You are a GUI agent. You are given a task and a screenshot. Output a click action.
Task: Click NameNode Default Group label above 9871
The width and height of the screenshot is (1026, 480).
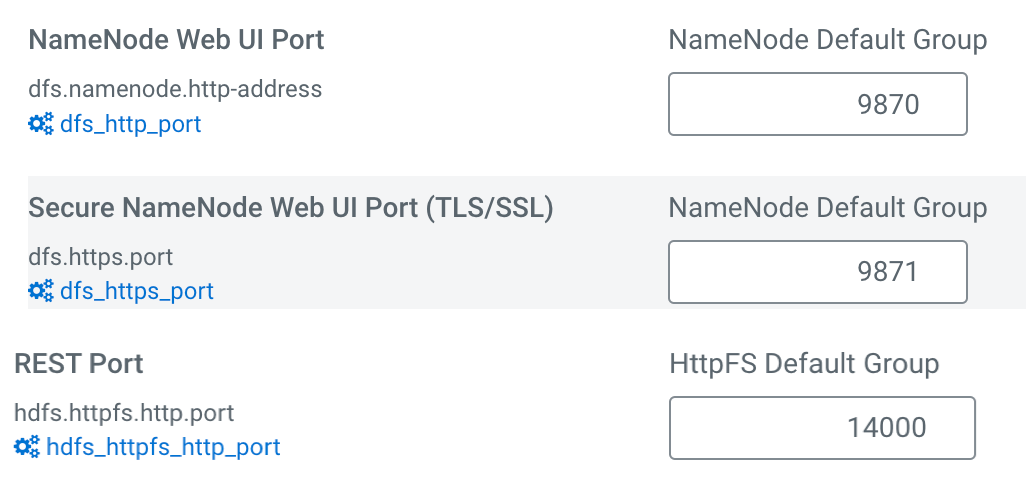pyautogui.click(x=827, y=207)
